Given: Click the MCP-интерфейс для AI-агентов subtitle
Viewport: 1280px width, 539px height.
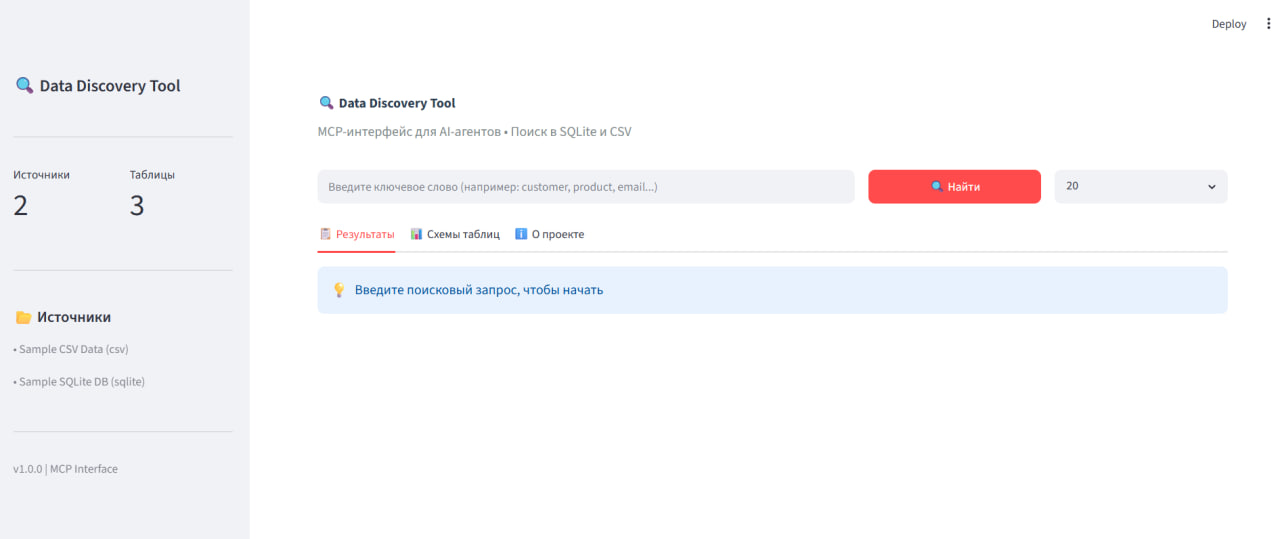Looking at the screenshot, I should click(474, 132).
